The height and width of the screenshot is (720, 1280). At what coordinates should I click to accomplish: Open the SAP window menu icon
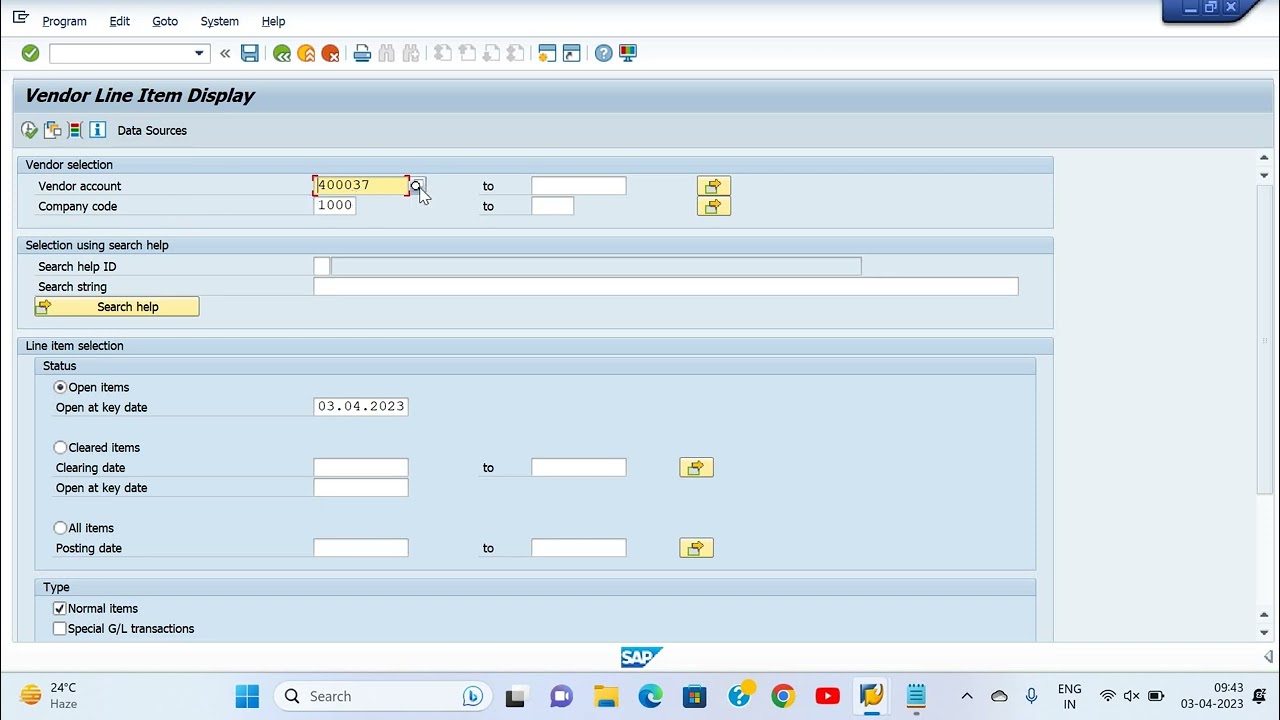click(x=20, y=18)
